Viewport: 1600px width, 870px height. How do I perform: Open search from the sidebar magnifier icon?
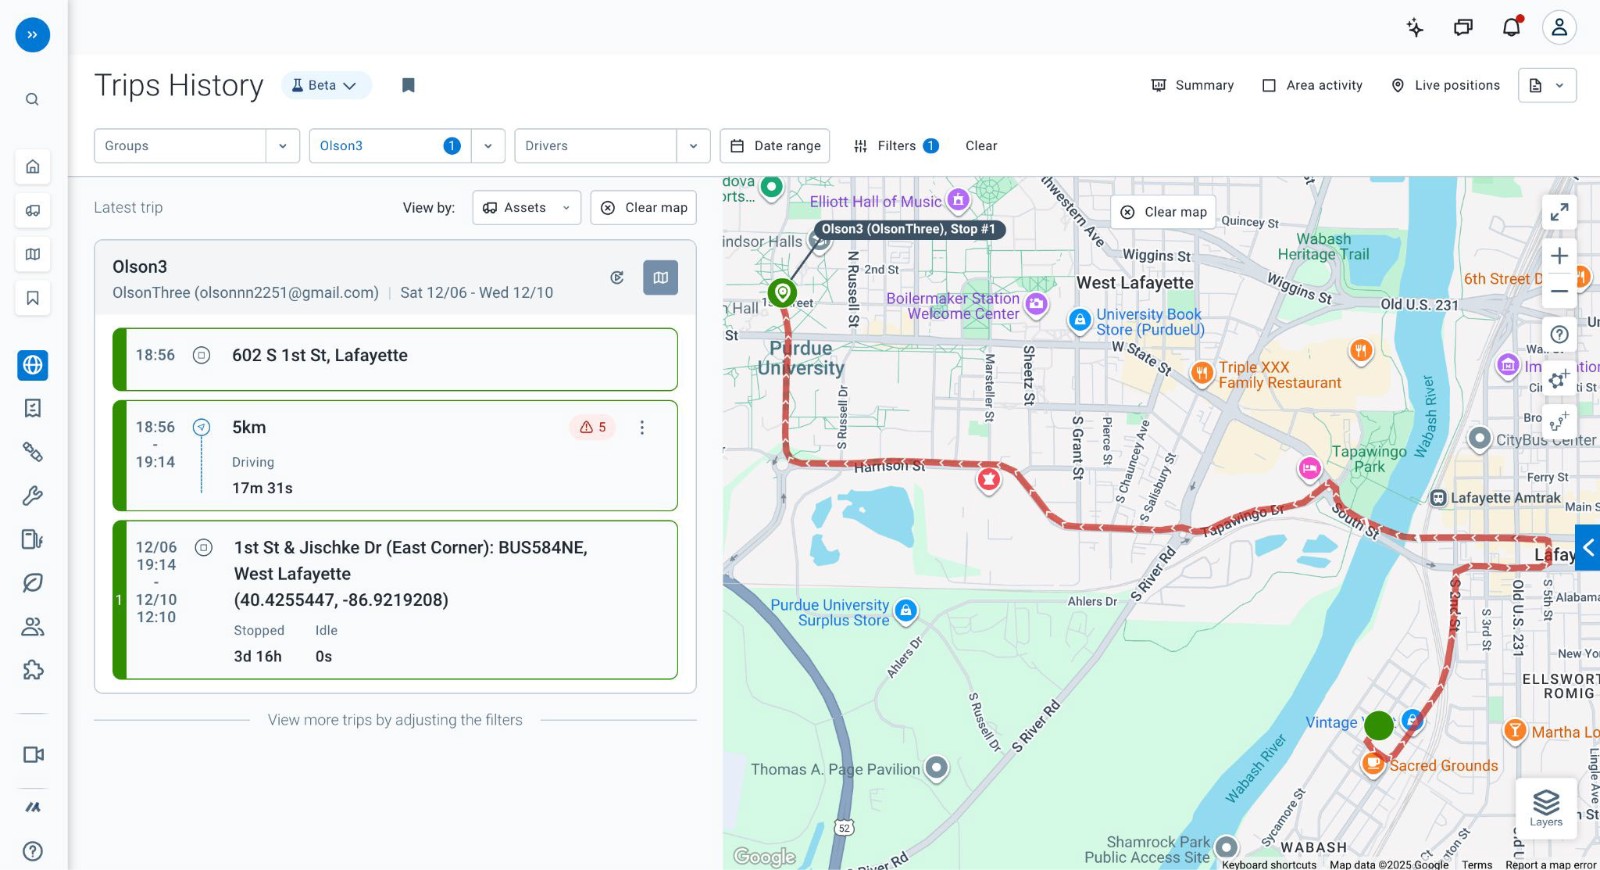tap(32, 99)
